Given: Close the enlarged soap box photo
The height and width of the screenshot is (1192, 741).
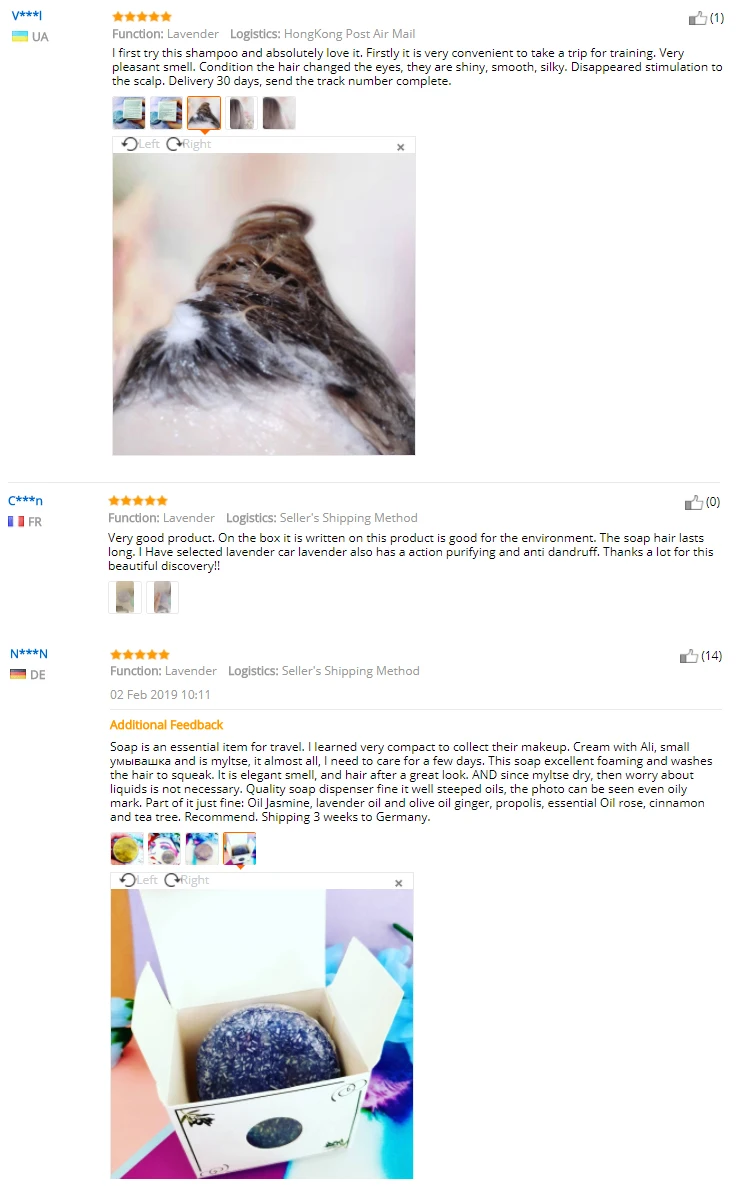Looking at the screenshot, I should point(398,883).
